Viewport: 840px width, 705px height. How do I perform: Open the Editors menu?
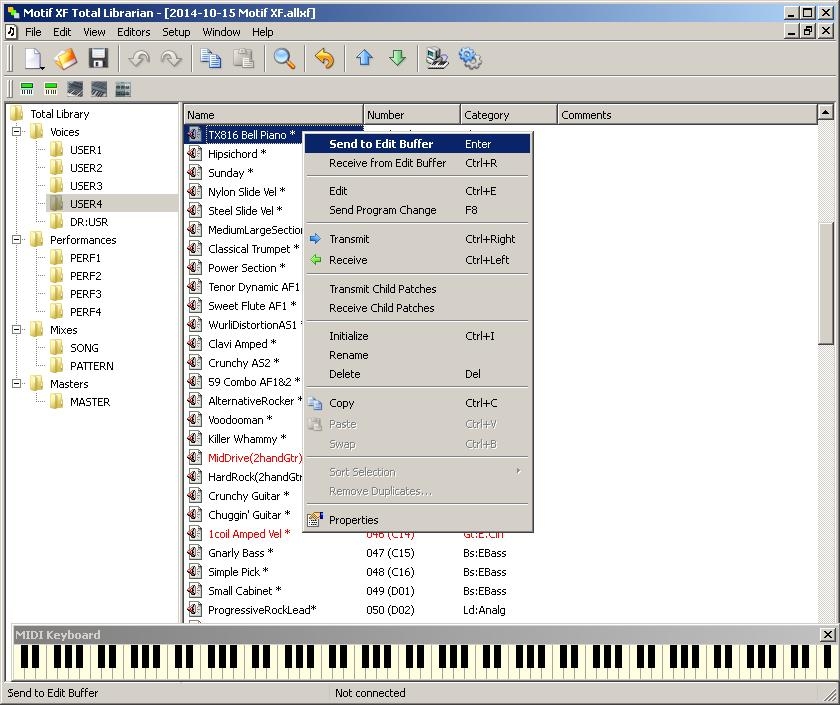(x=133, y=32)
